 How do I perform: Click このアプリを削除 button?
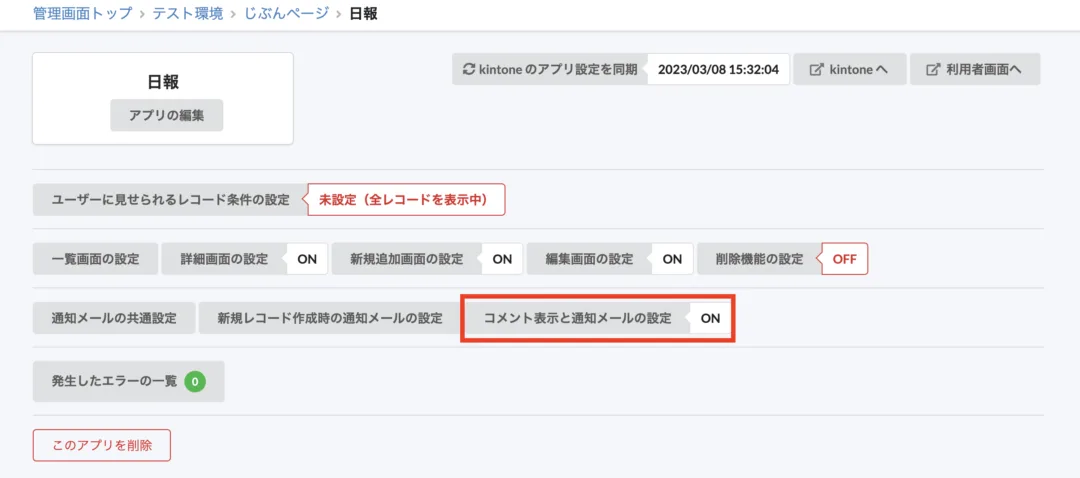101,446
